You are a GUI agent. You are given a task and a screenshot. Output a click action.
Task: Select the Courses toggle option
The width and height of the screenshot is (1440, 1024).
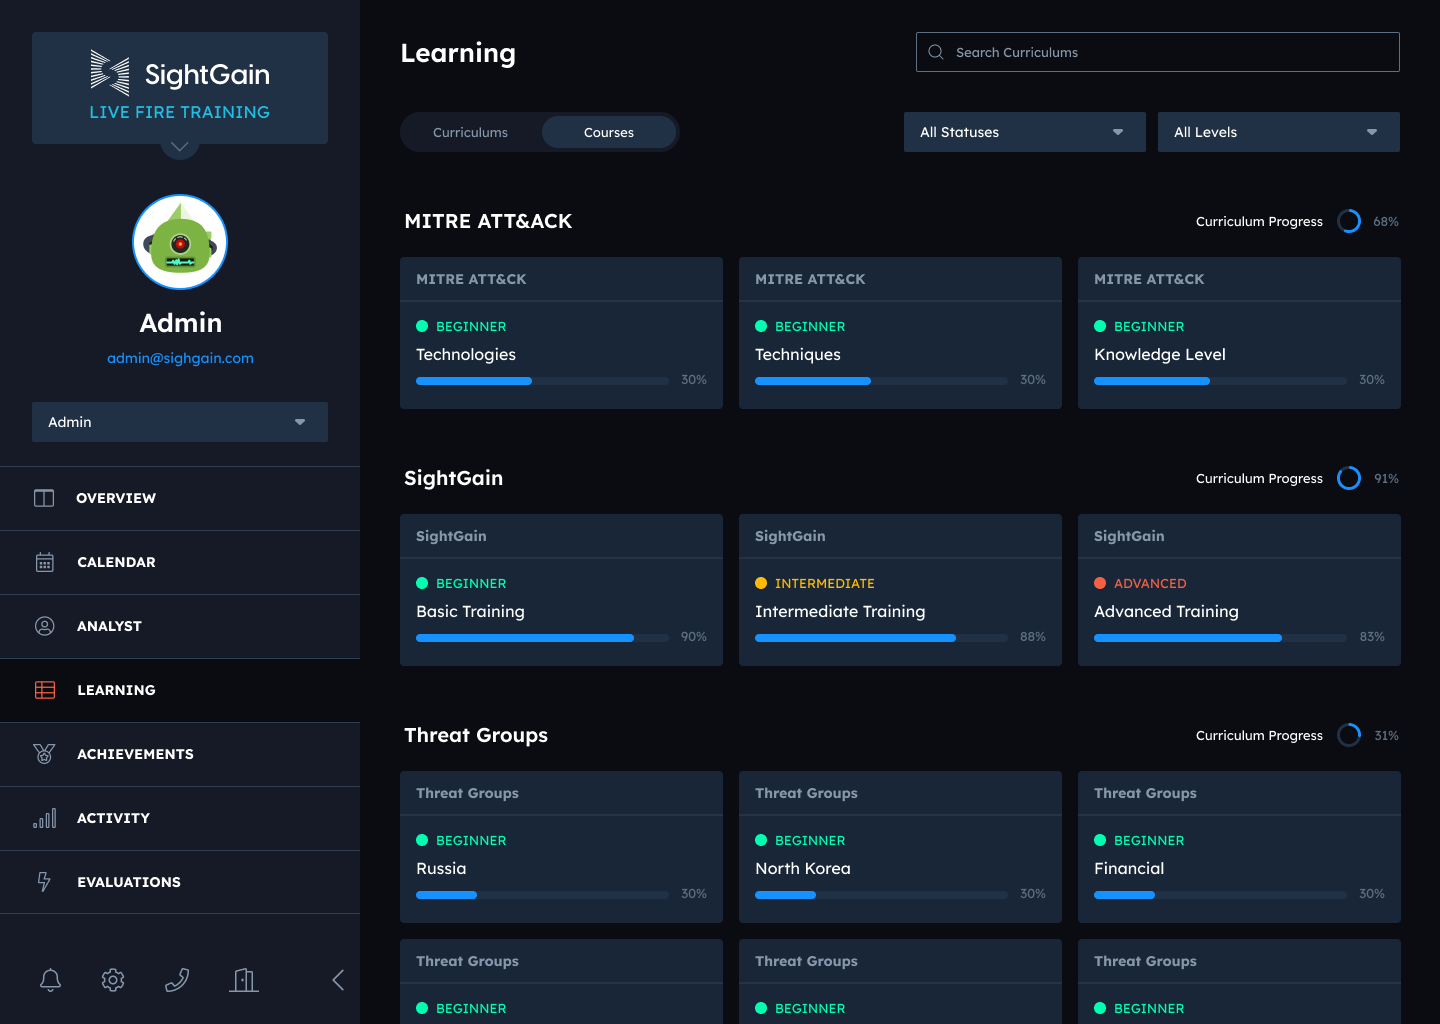(x=609, y=132)
